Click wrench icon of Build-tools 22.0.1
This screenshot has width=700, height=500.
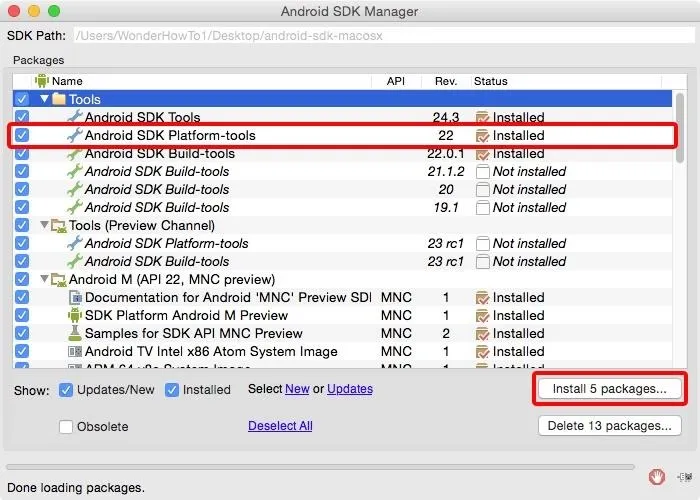pos(75,153)
